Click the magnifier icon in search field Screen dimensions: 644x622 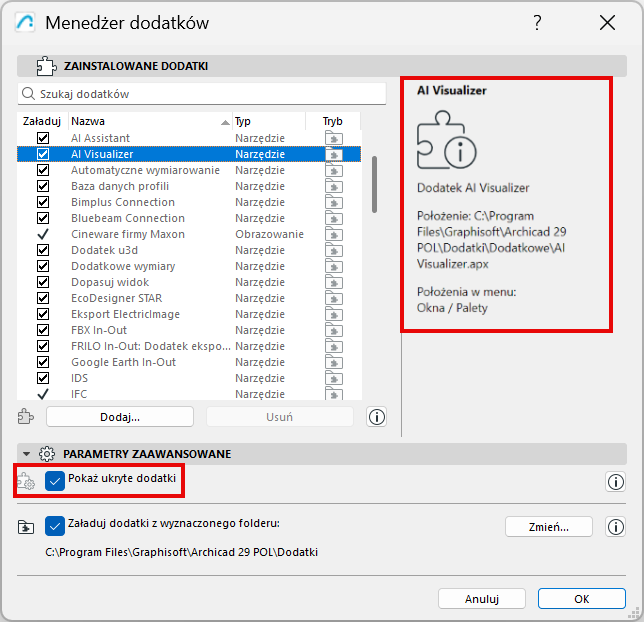pyautogui.click(x=28, y=94)
